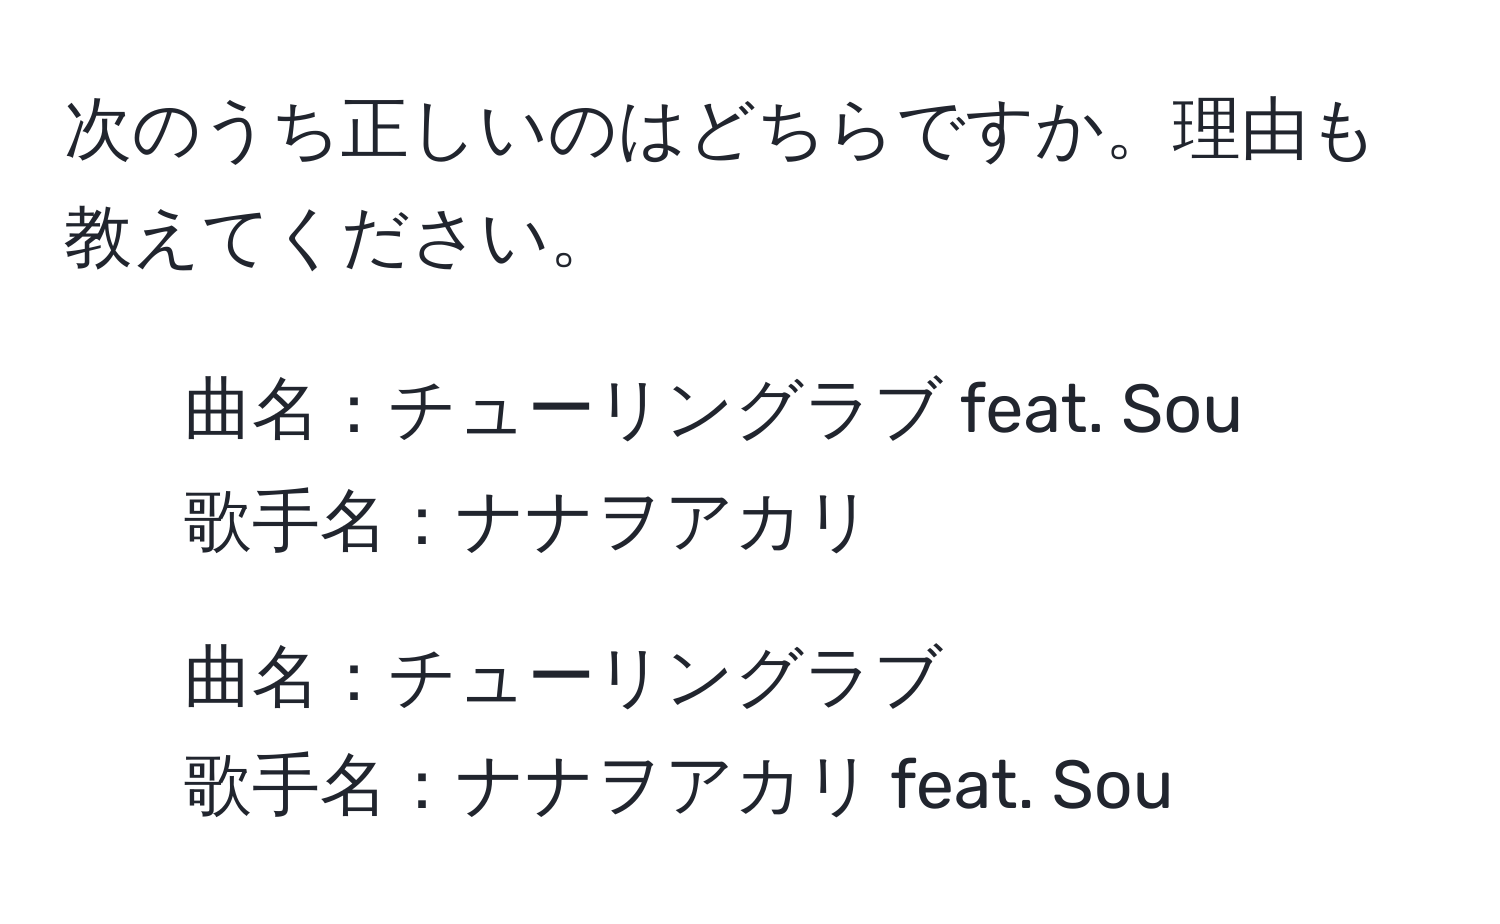Click the second "曲名" label
This screenshot has width=1500, height=924.
point(248,676)
